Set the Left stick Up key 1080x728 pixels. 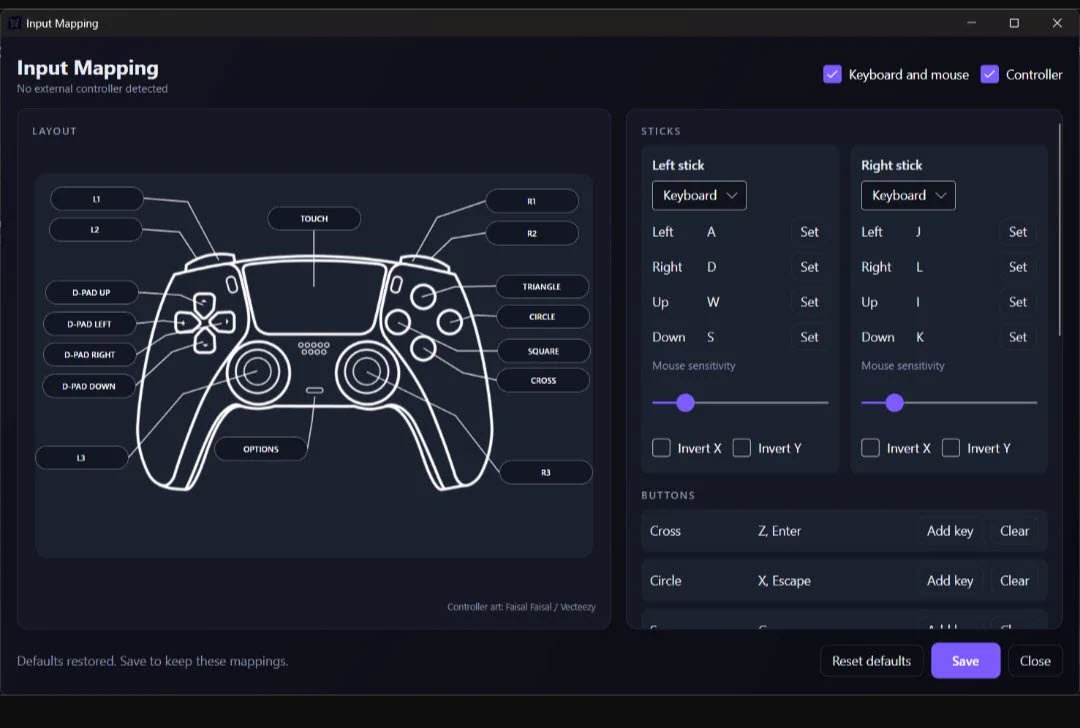(x=809, y=302)
